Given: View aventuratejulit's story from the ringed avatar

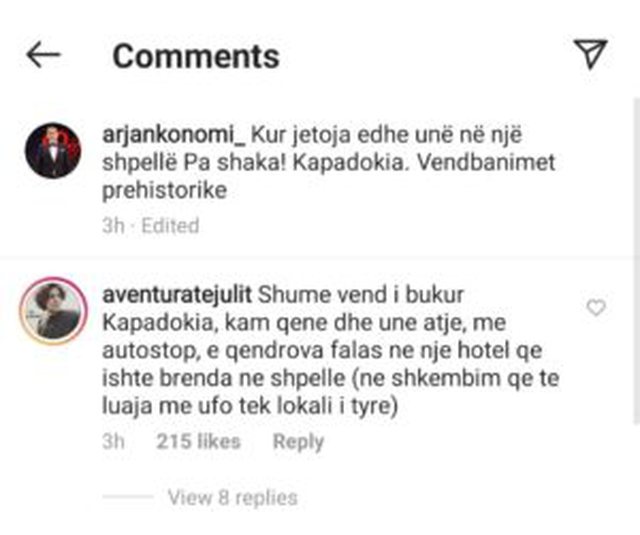Looking at the screenshot, I should tap(53, 311).
